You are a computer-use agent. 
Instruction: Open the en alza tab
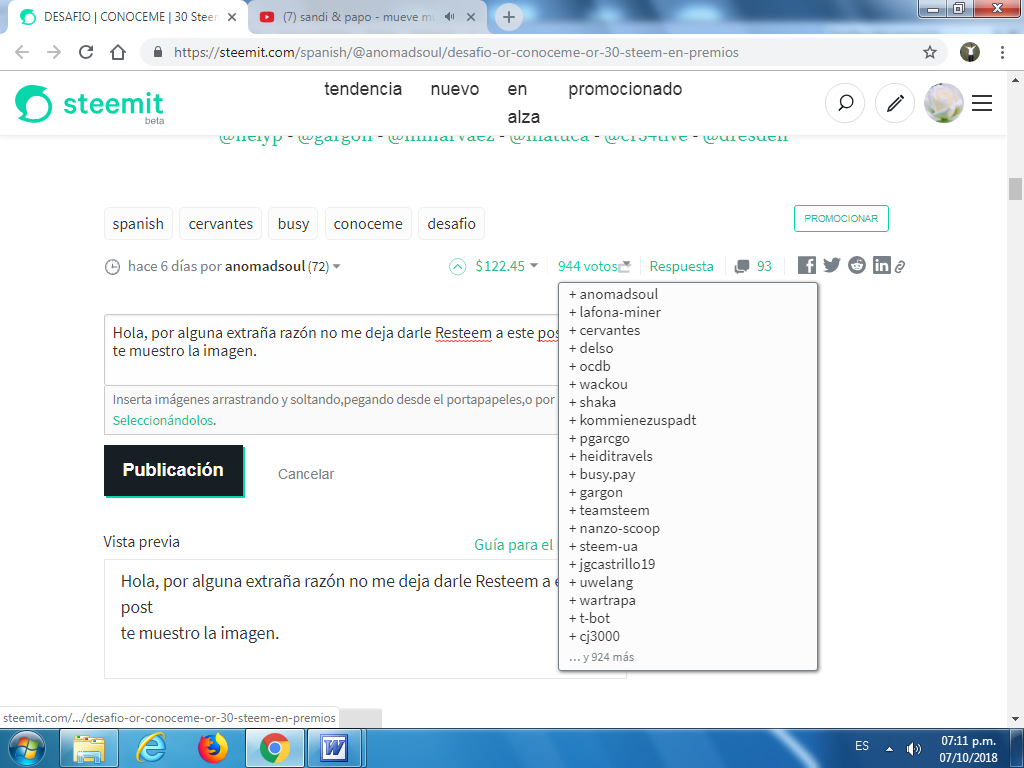[x=524, y=103]
